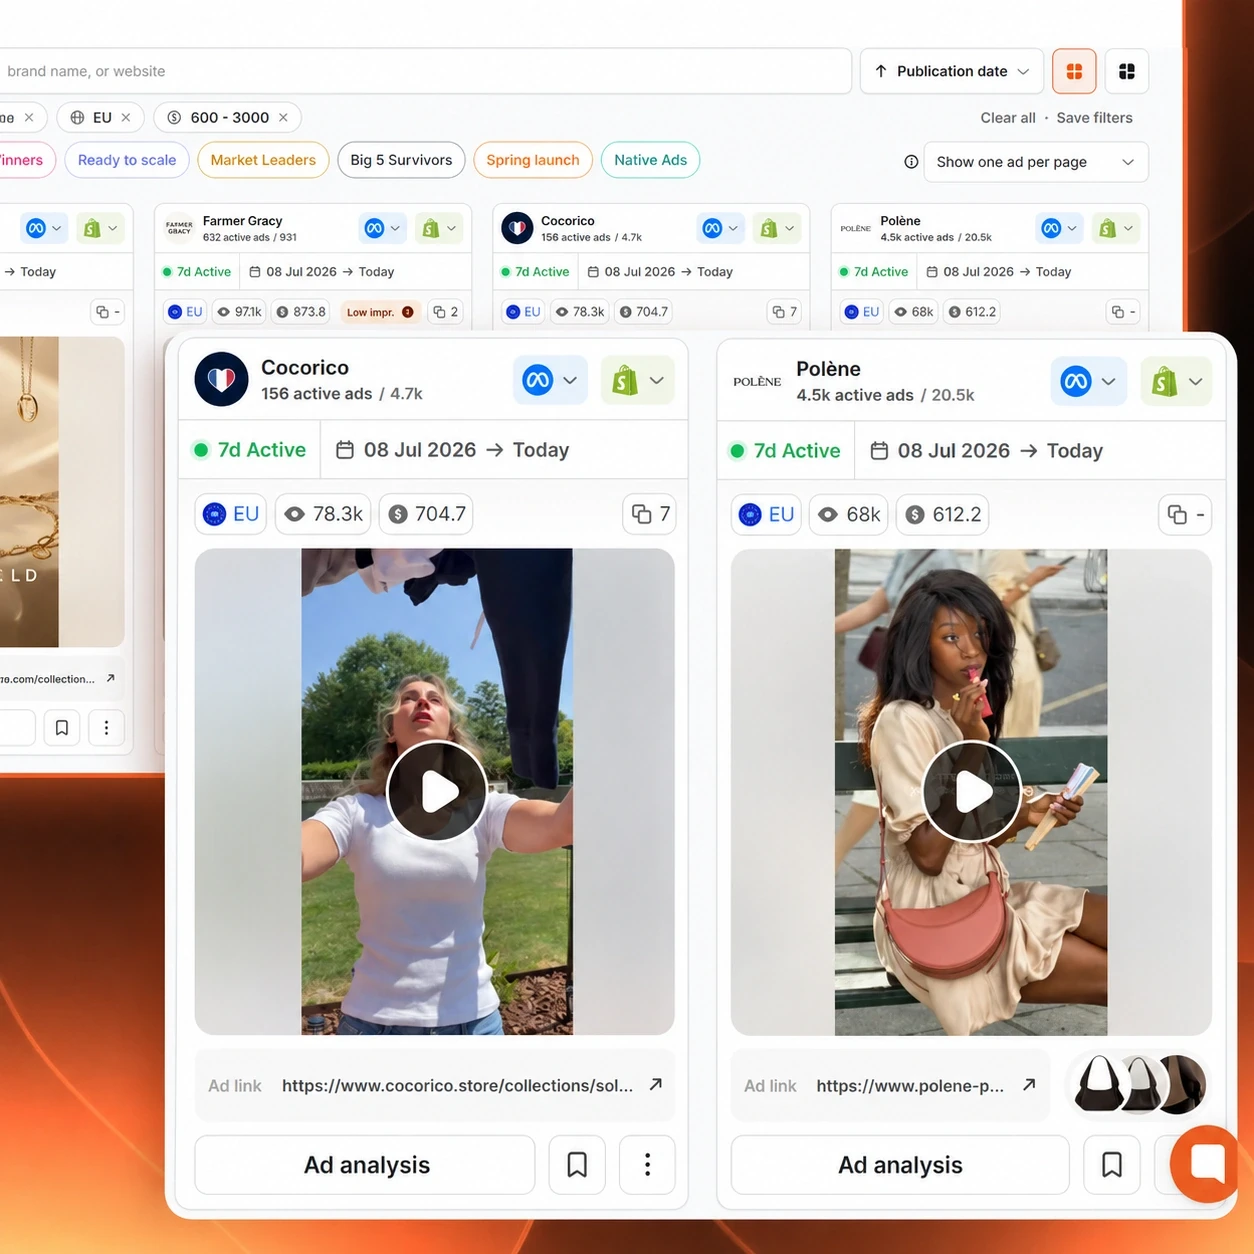
Task: Click duplicates icon on large Polène card
Action: (x=1185, y=514)
